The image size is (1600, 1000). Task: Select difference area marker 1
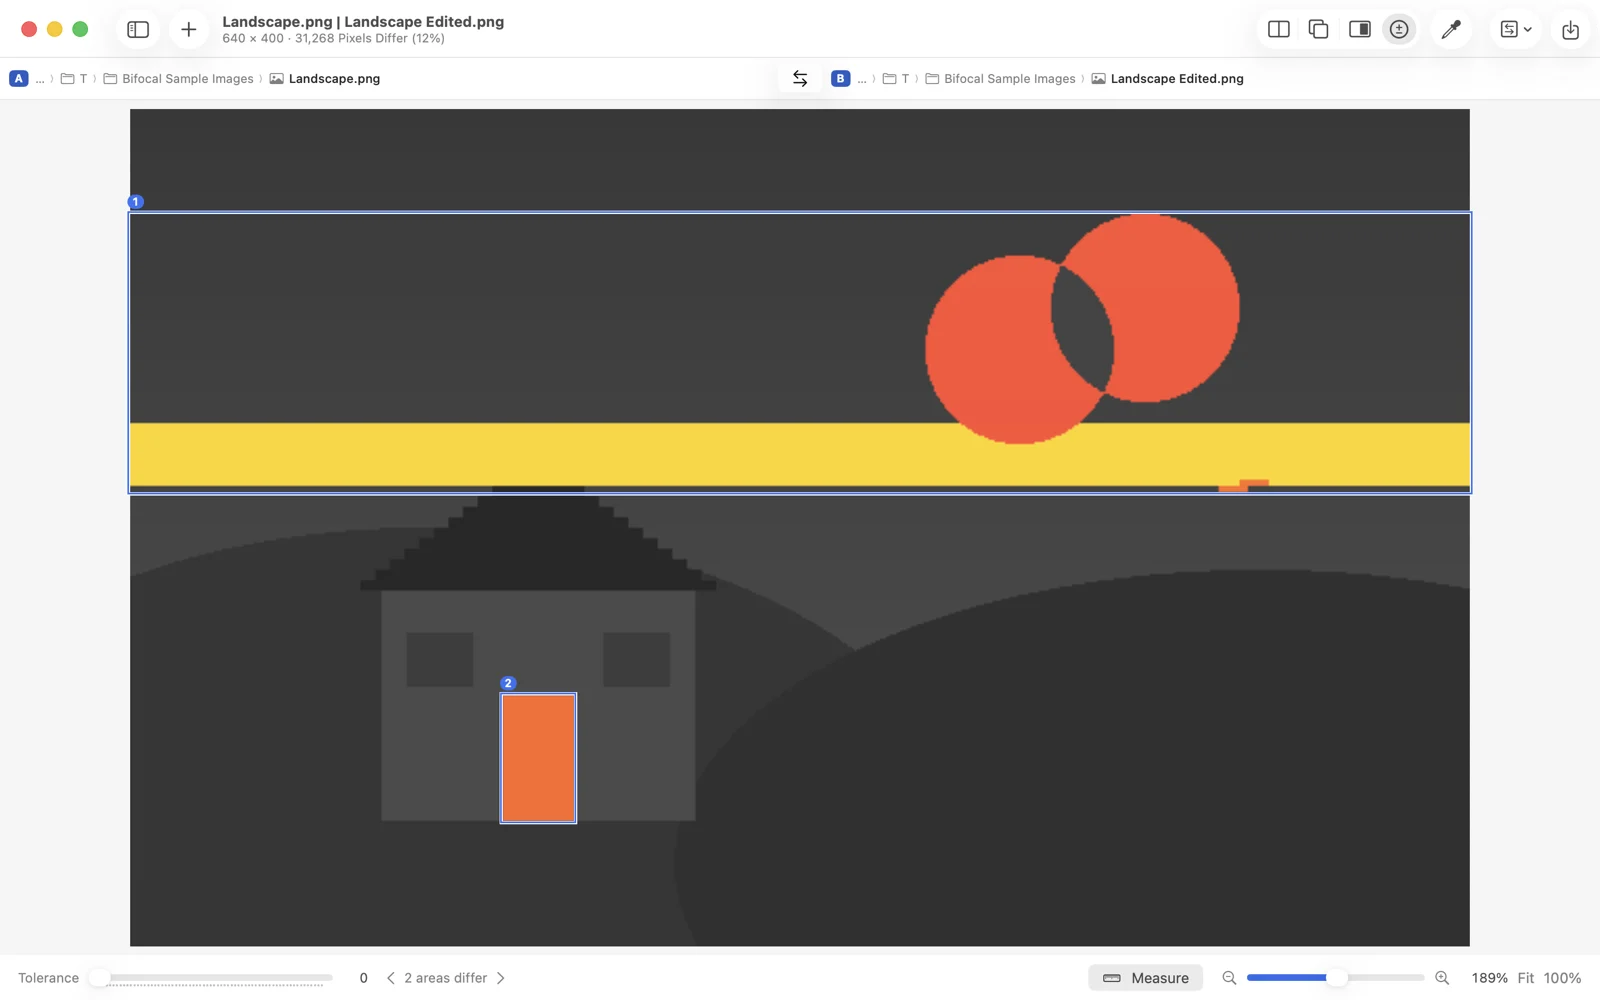pyautogui.click(x=136, y=201)
